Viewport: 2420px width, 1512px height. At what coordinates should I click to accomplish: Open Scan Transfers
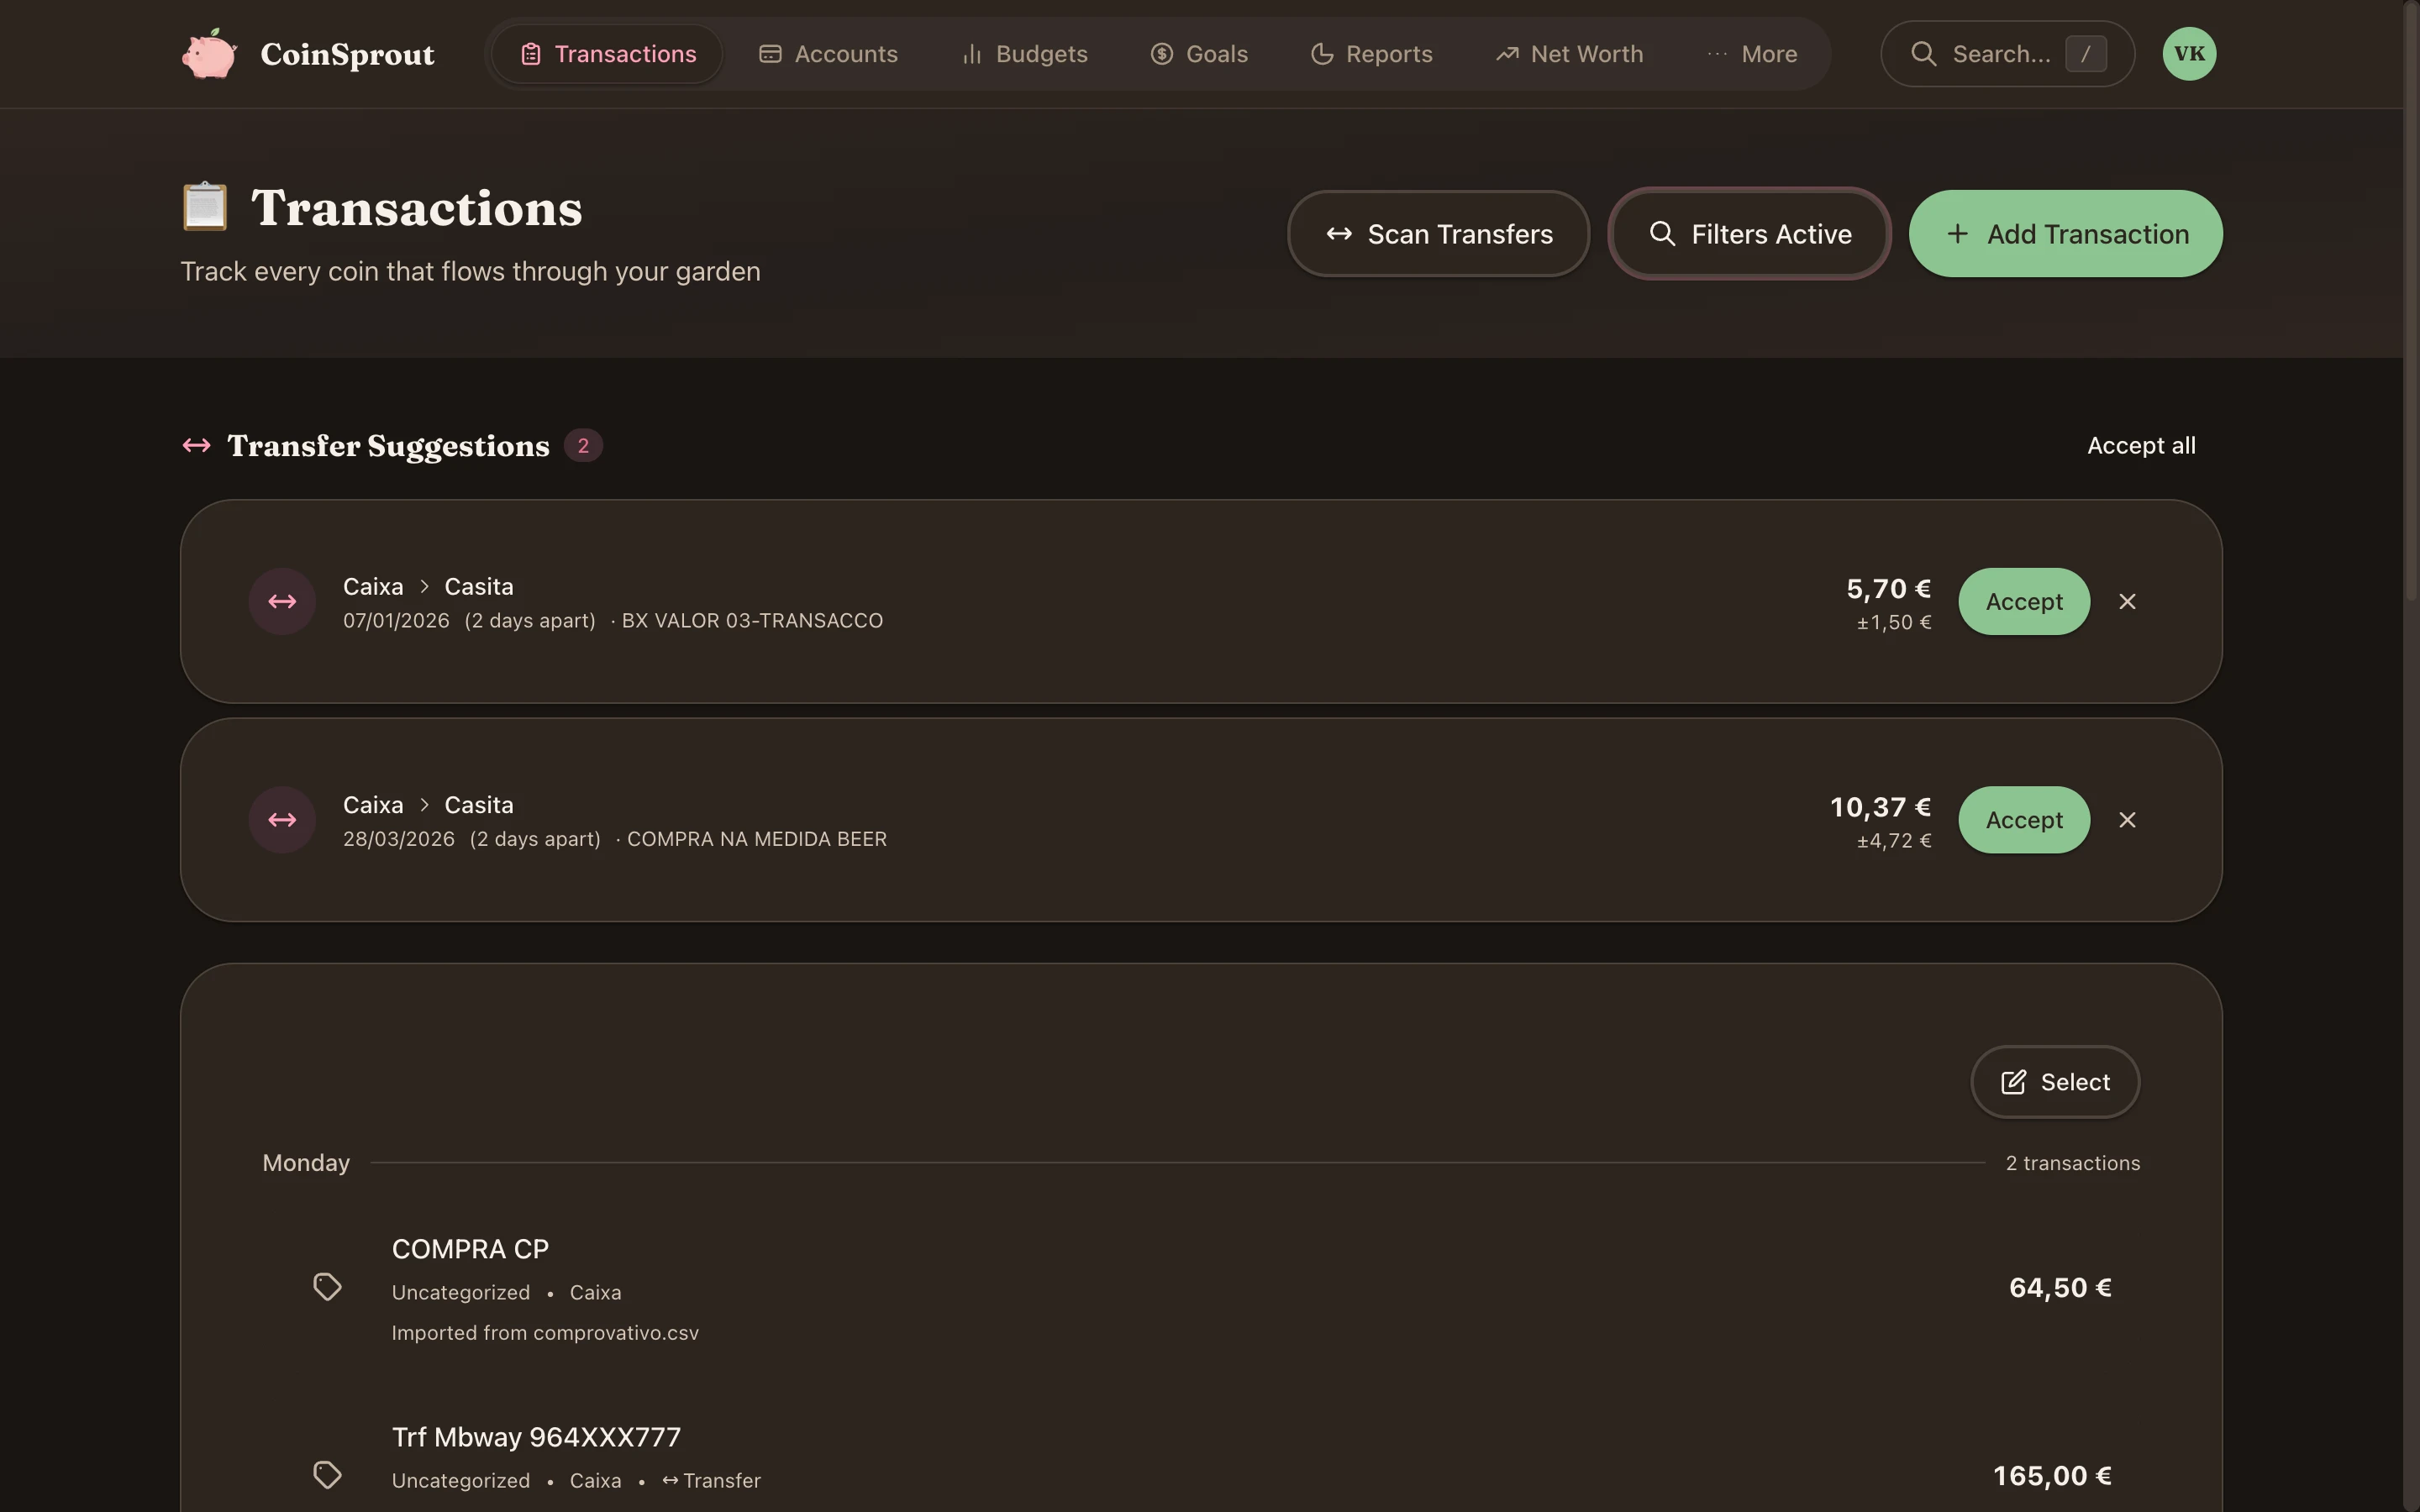click(x=1438, y=233)
